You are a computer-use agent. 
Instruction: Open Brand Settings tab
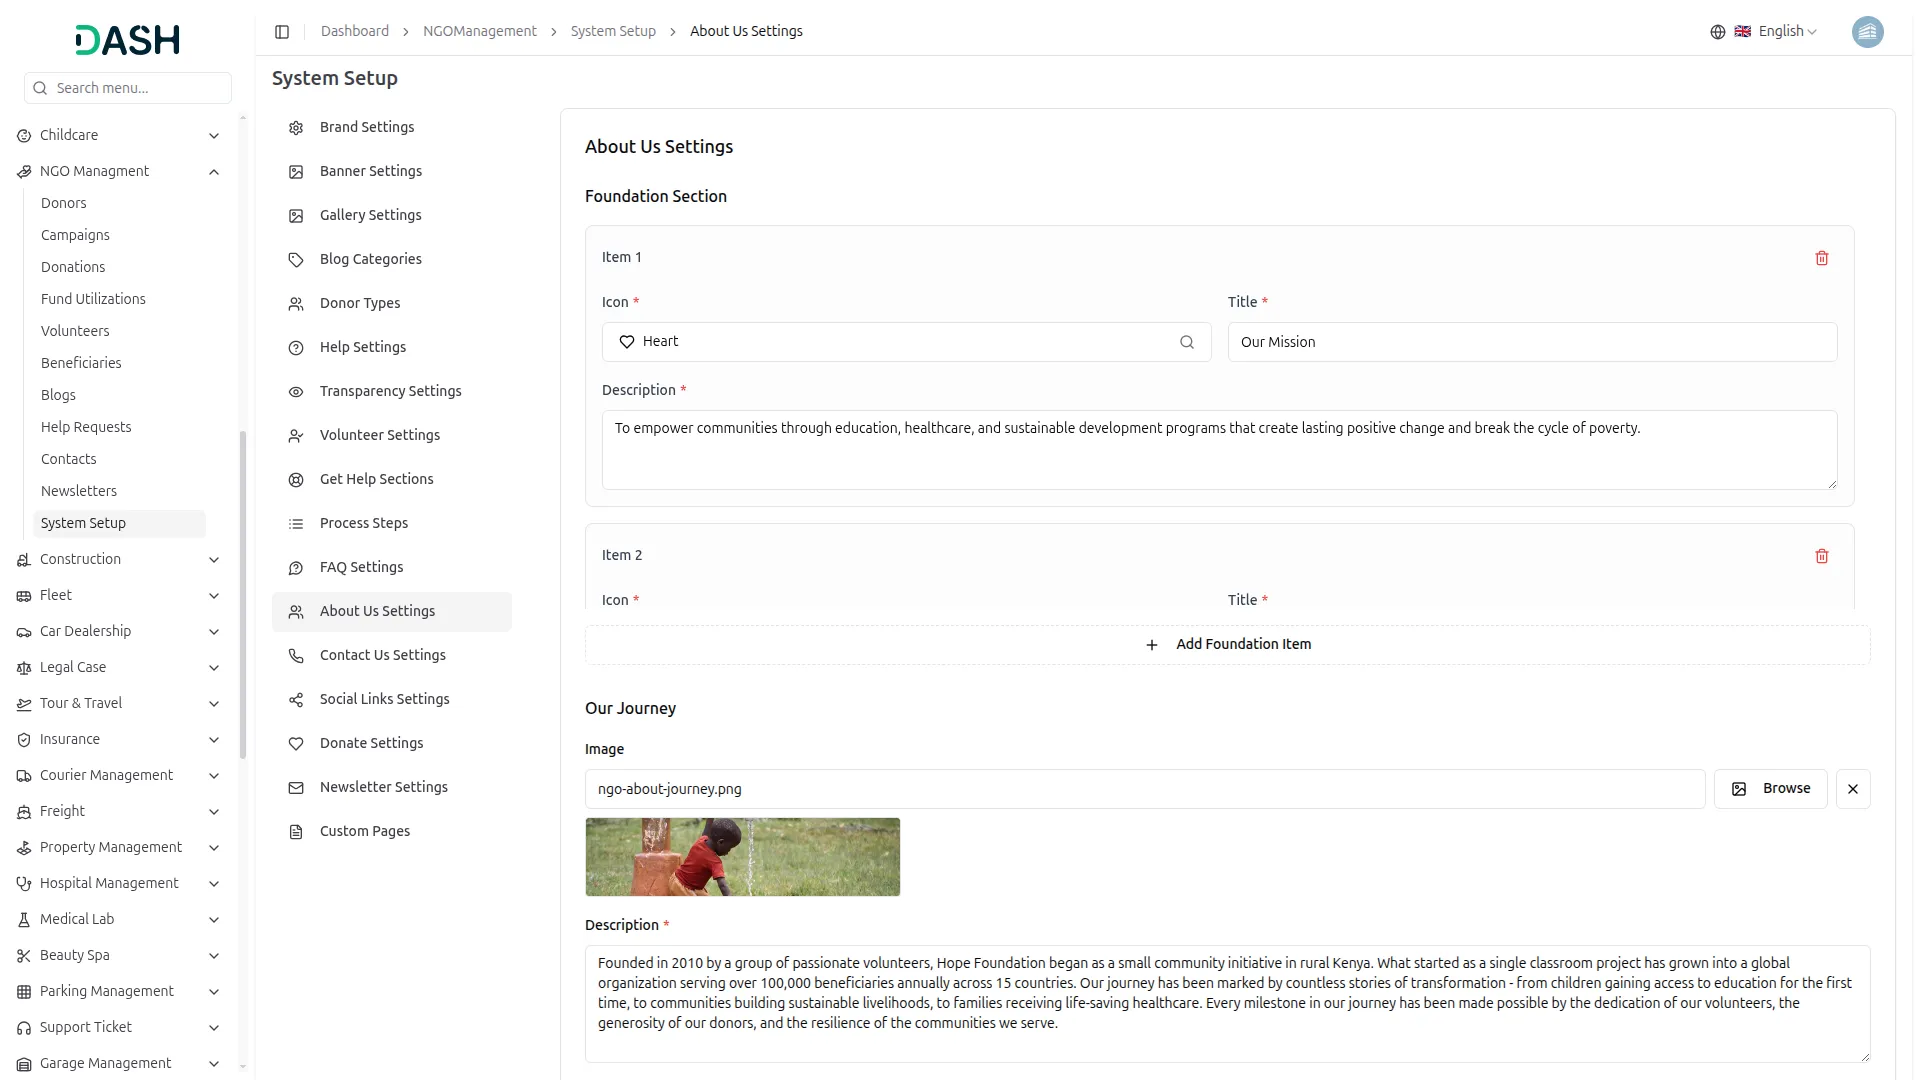(x=366, y=127)
